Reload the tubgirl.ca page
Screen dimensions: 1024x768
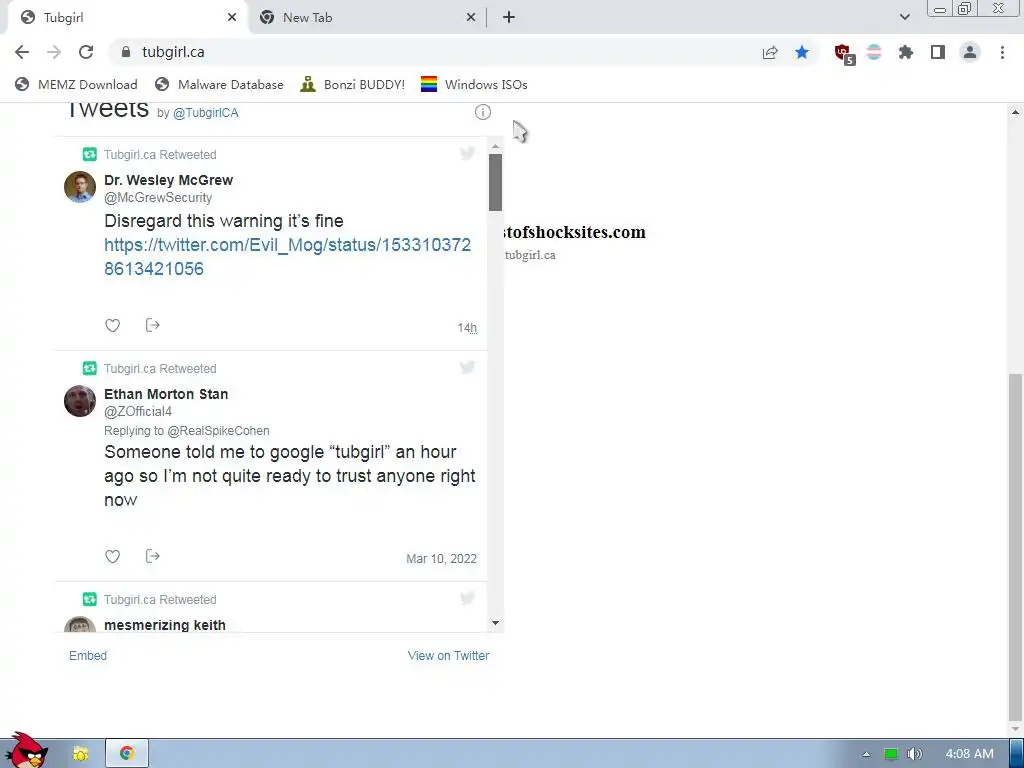(x=86, y=52)
